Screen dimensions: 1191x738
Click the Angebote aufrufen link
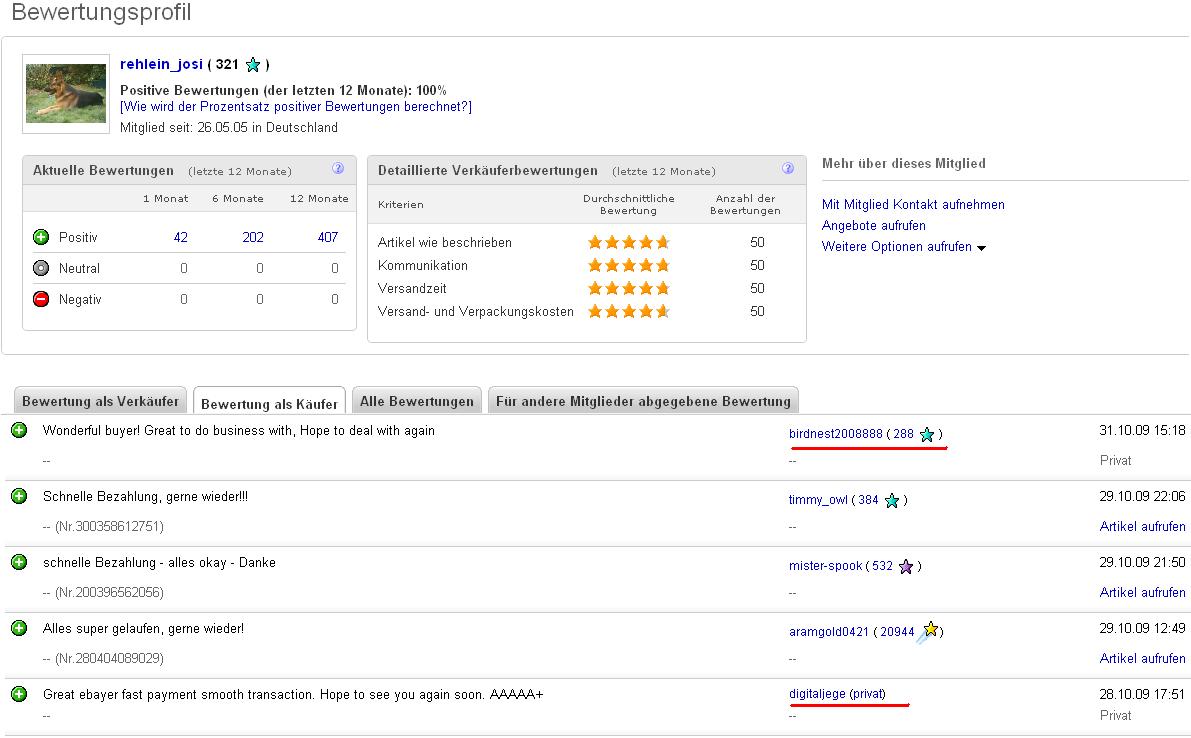pos(874,226)
